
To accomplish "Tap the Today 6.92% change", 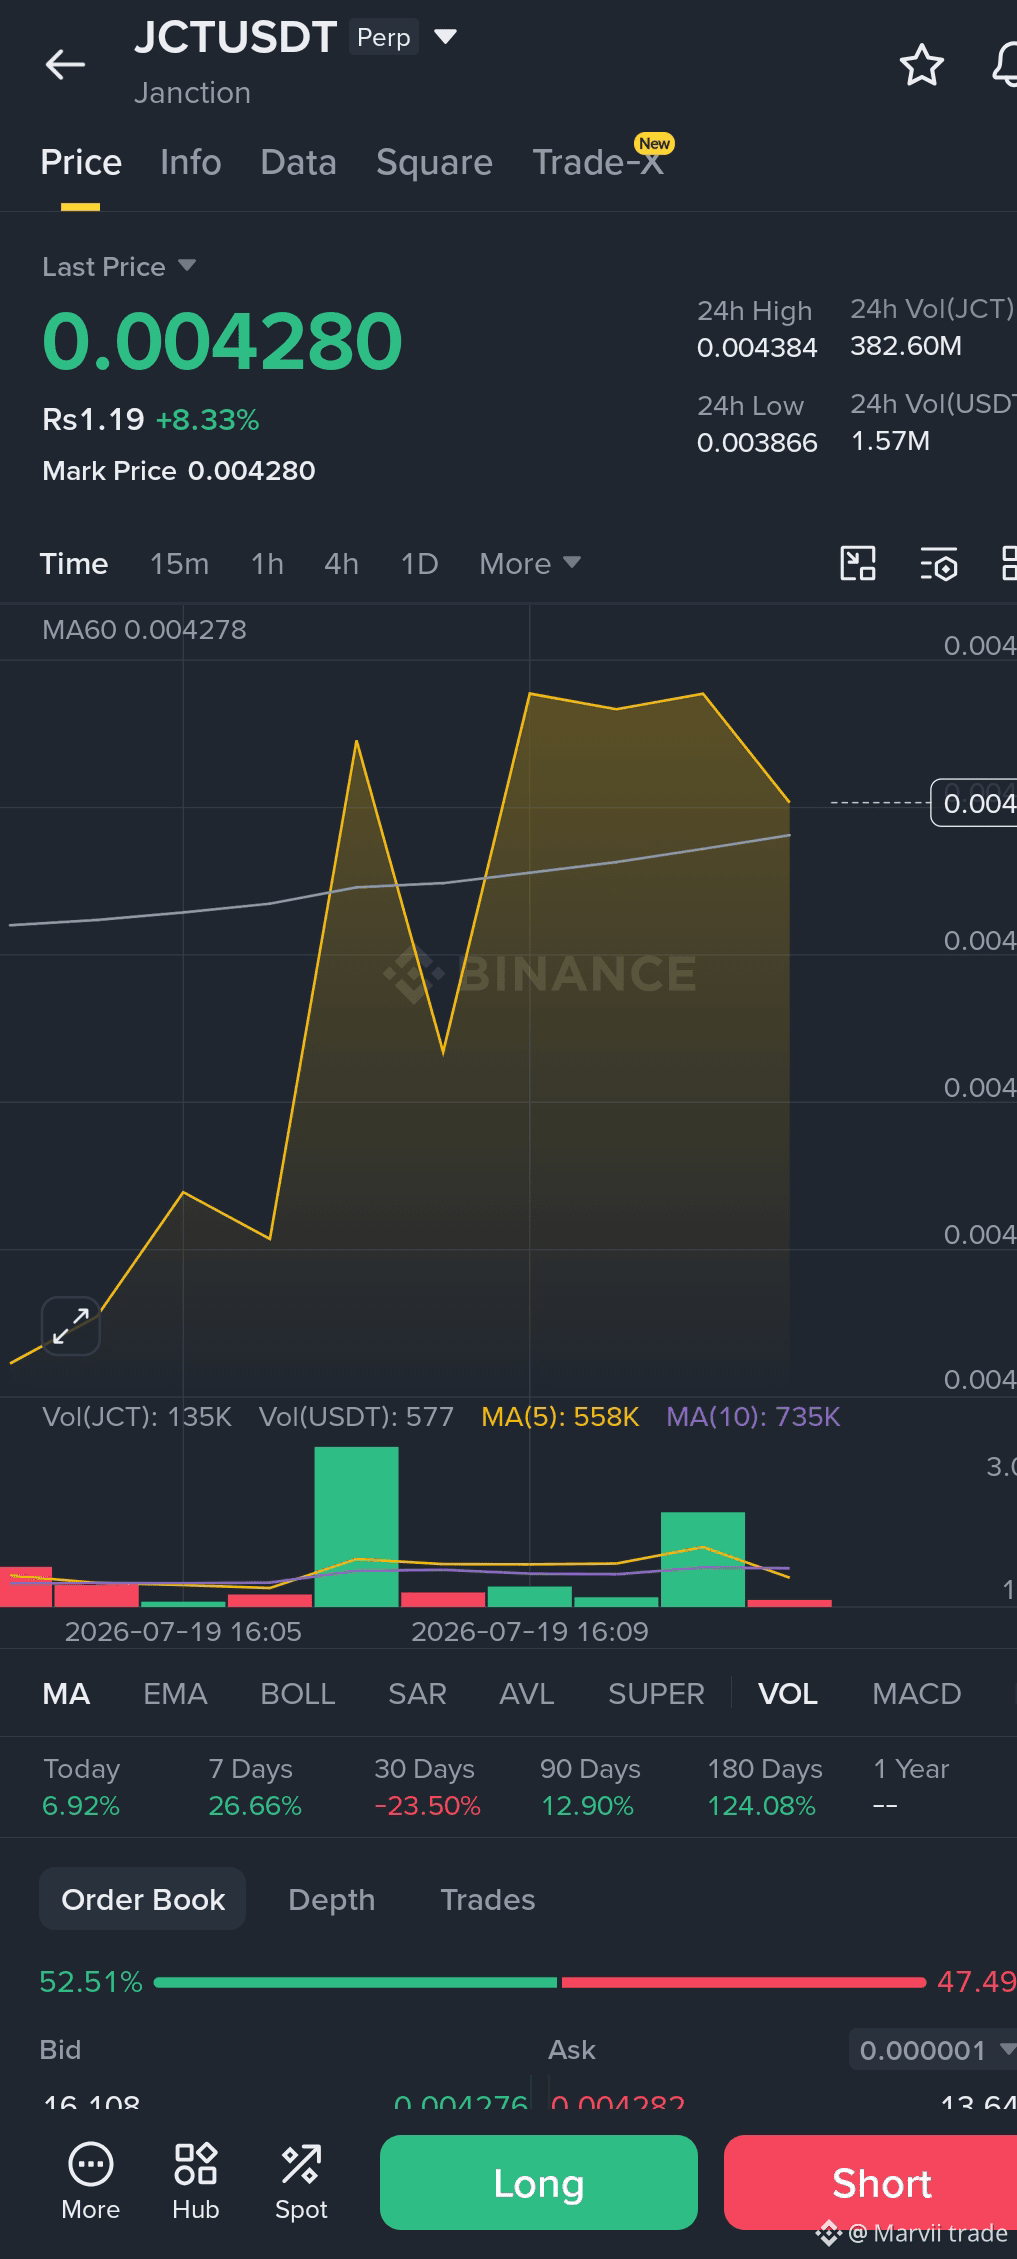I will click(x=81, y=1788).
